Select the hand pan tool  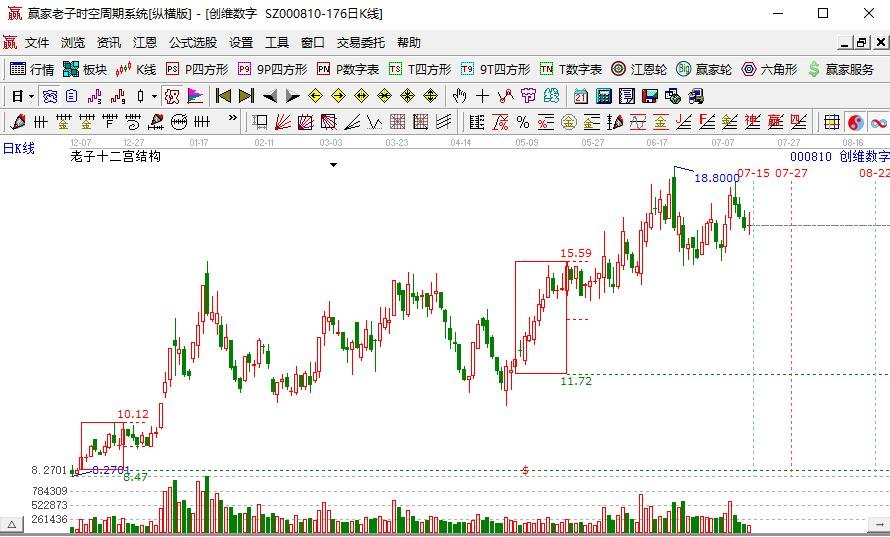(459, 97)
